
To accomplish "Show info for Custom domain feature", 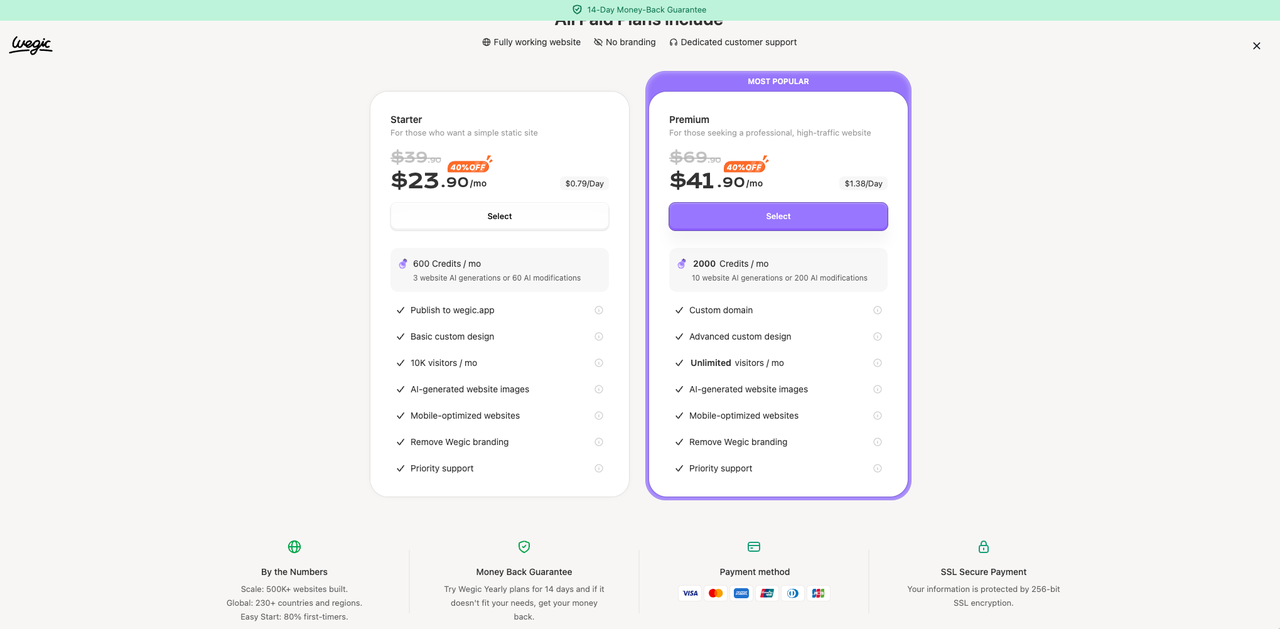I will (x=878, y=310).
